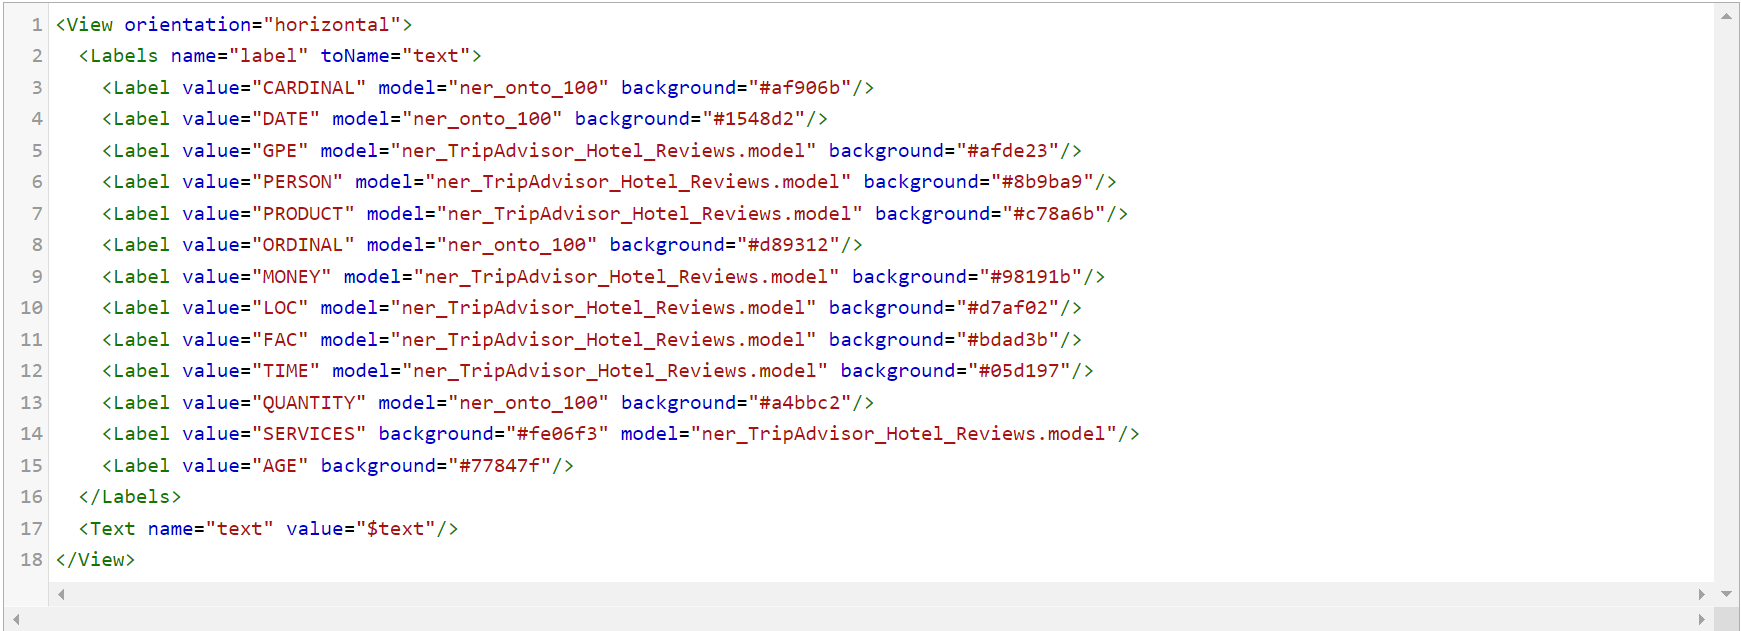The width and height of the screenshot is (1741, 631).
Task: Click the "#05d197" background color code
Action: point(1019,371)
